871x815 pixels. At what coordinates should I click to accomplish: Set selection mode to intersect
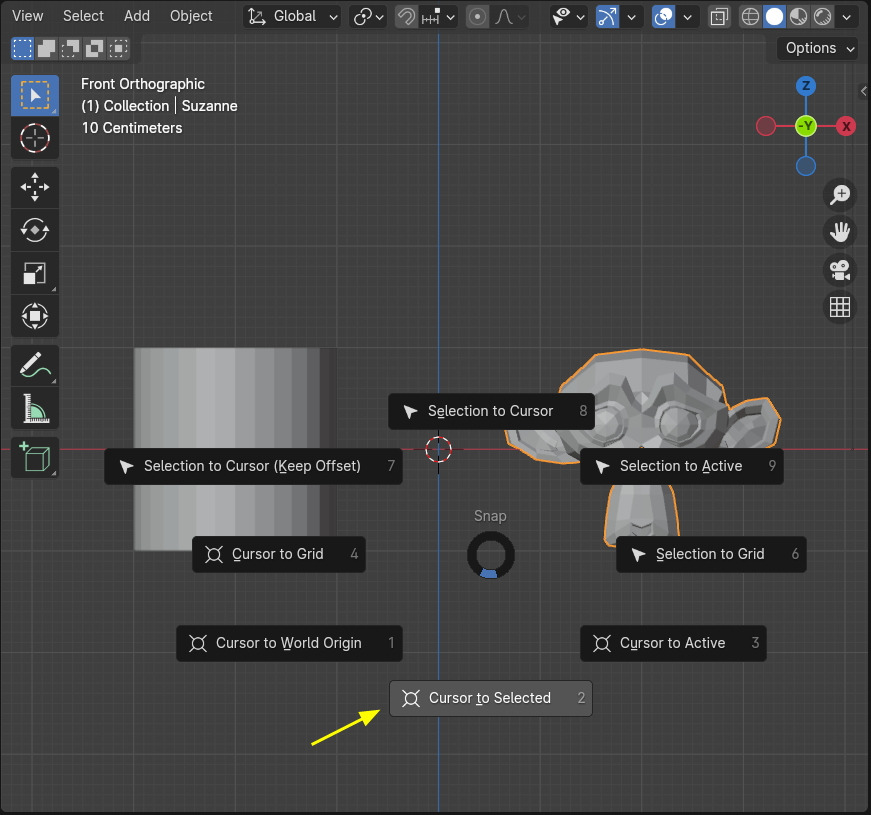(118, 48)
